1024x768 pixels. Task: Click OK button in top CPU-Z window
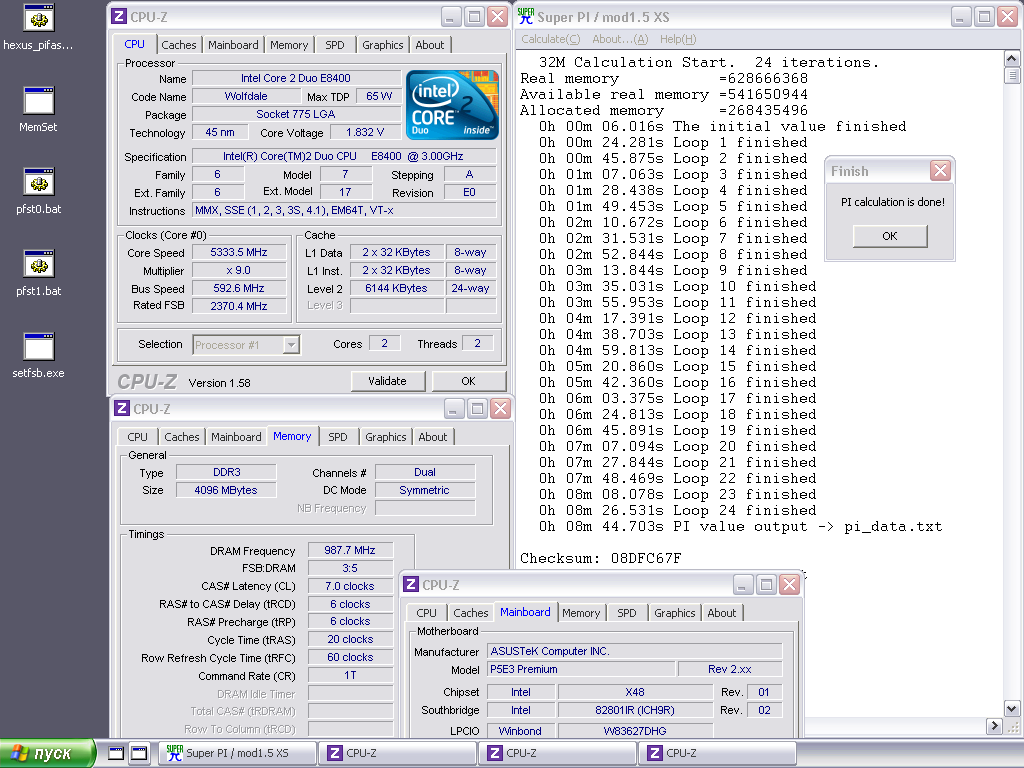[468, 381]
